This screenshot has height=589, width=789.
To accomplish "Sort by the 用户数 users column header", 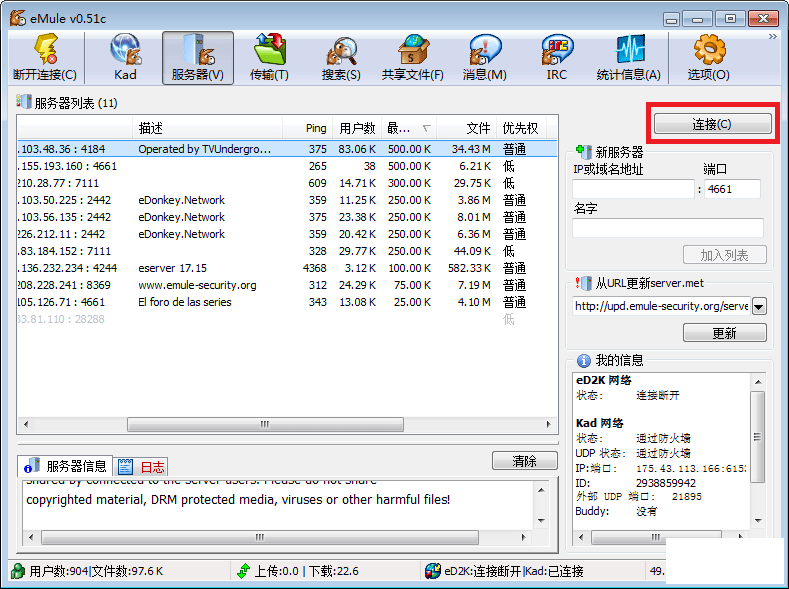I will click(357, 128).
